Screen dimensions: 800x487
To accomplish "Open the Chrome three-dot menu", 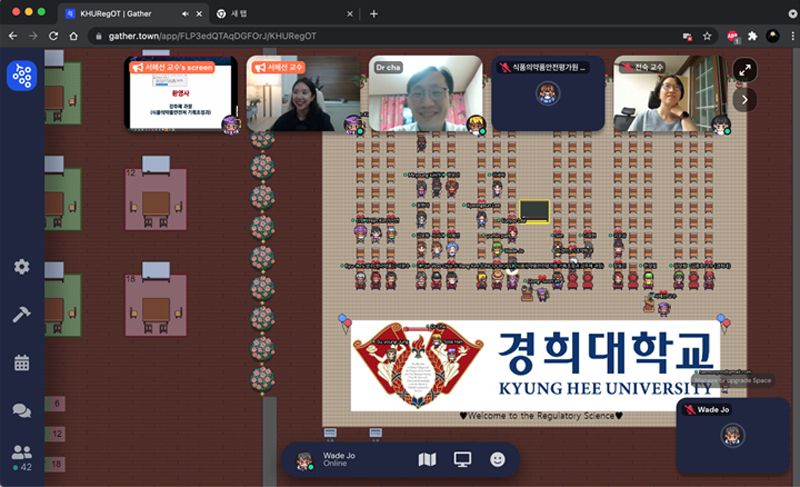I will pyautogui.click(x=792, y=36).
